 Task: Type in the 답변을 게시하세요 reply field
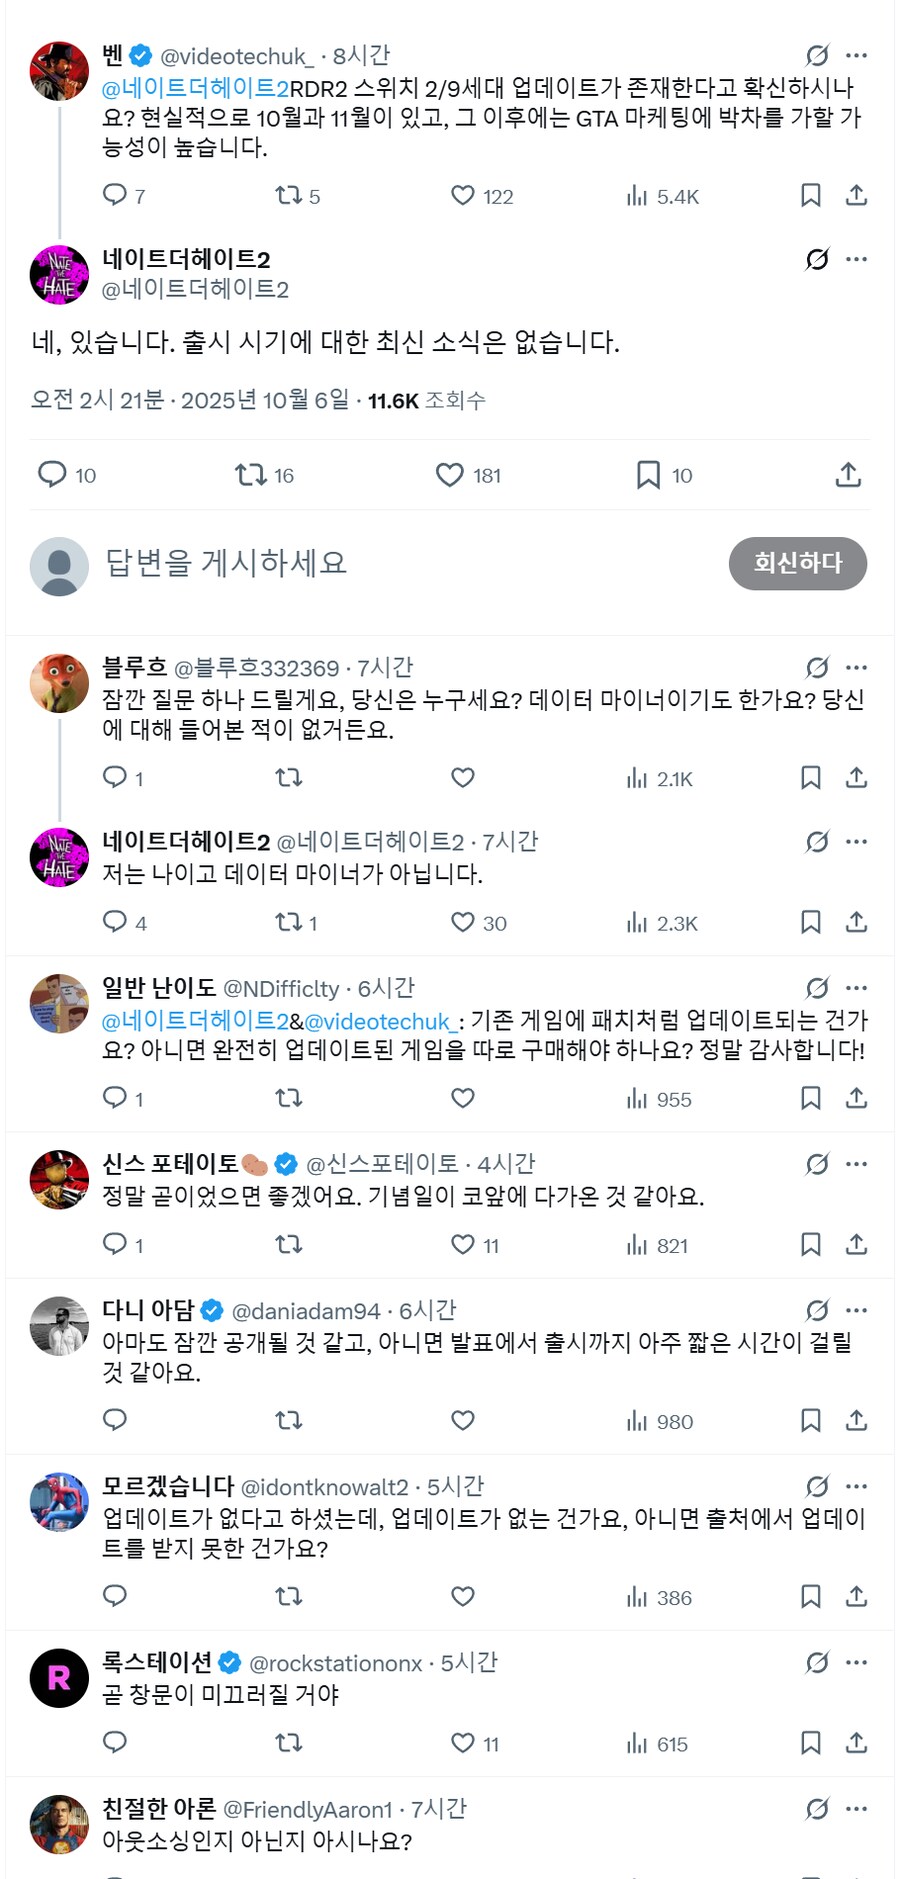[x=400, y=563]
